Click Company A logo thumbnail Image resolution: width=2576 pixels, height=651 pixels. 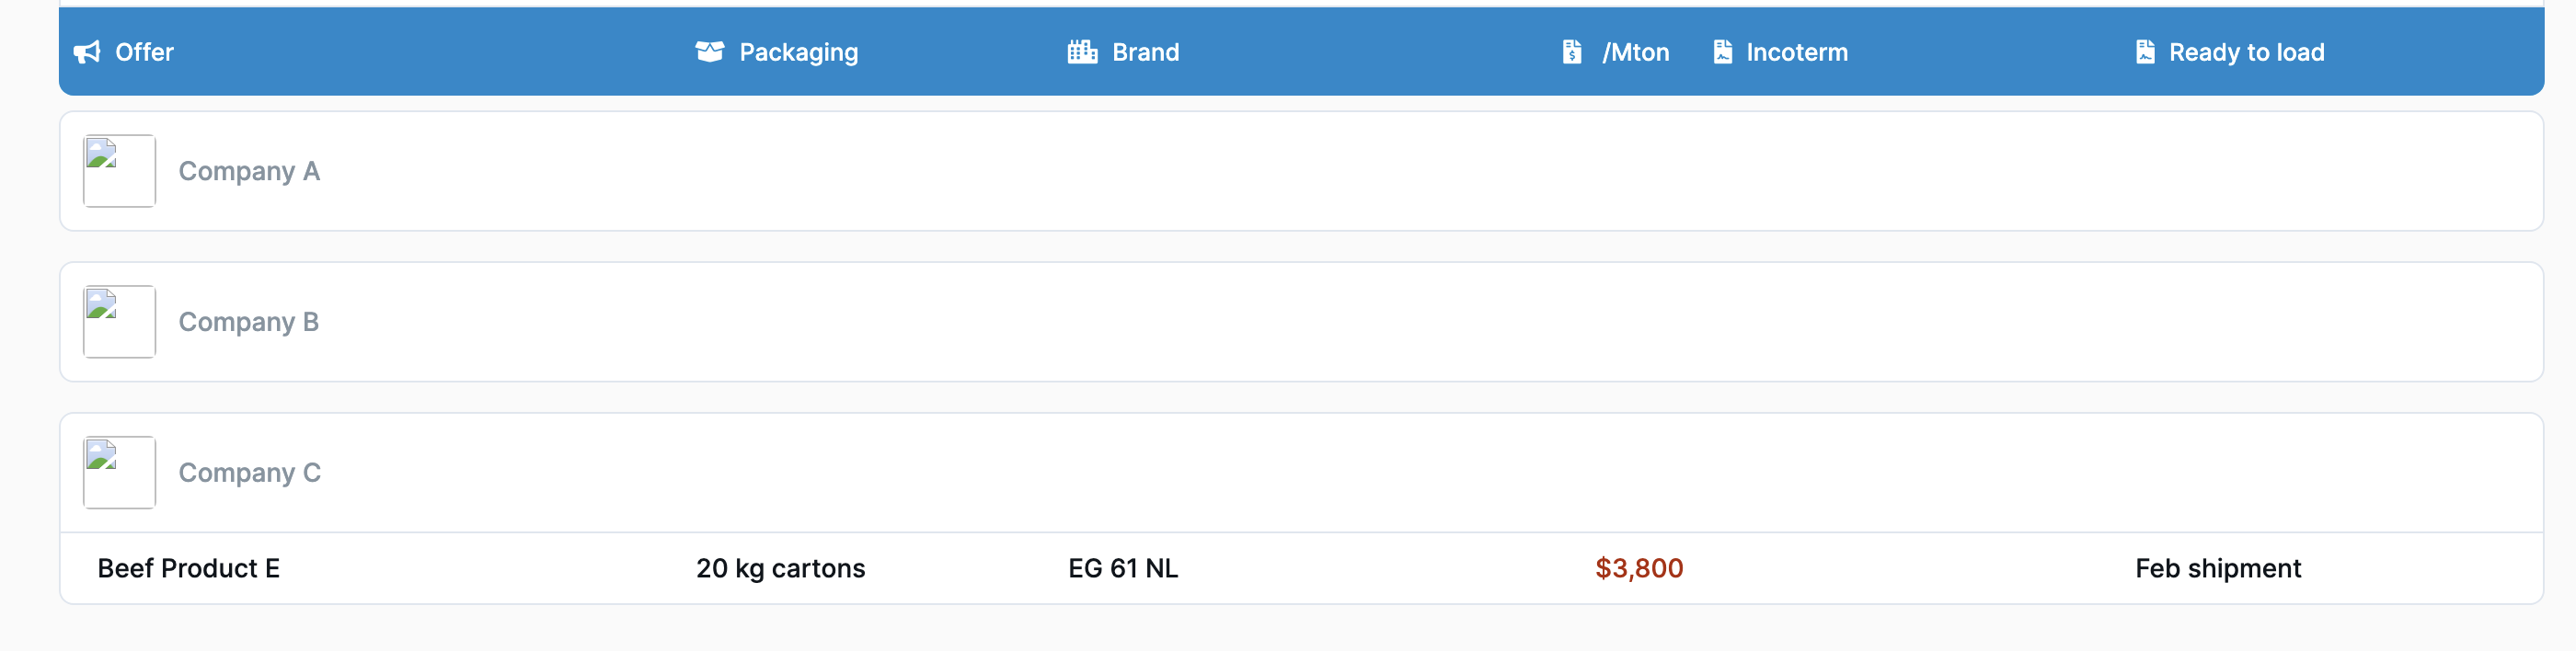pyautogui.click(x=119, y=171)
